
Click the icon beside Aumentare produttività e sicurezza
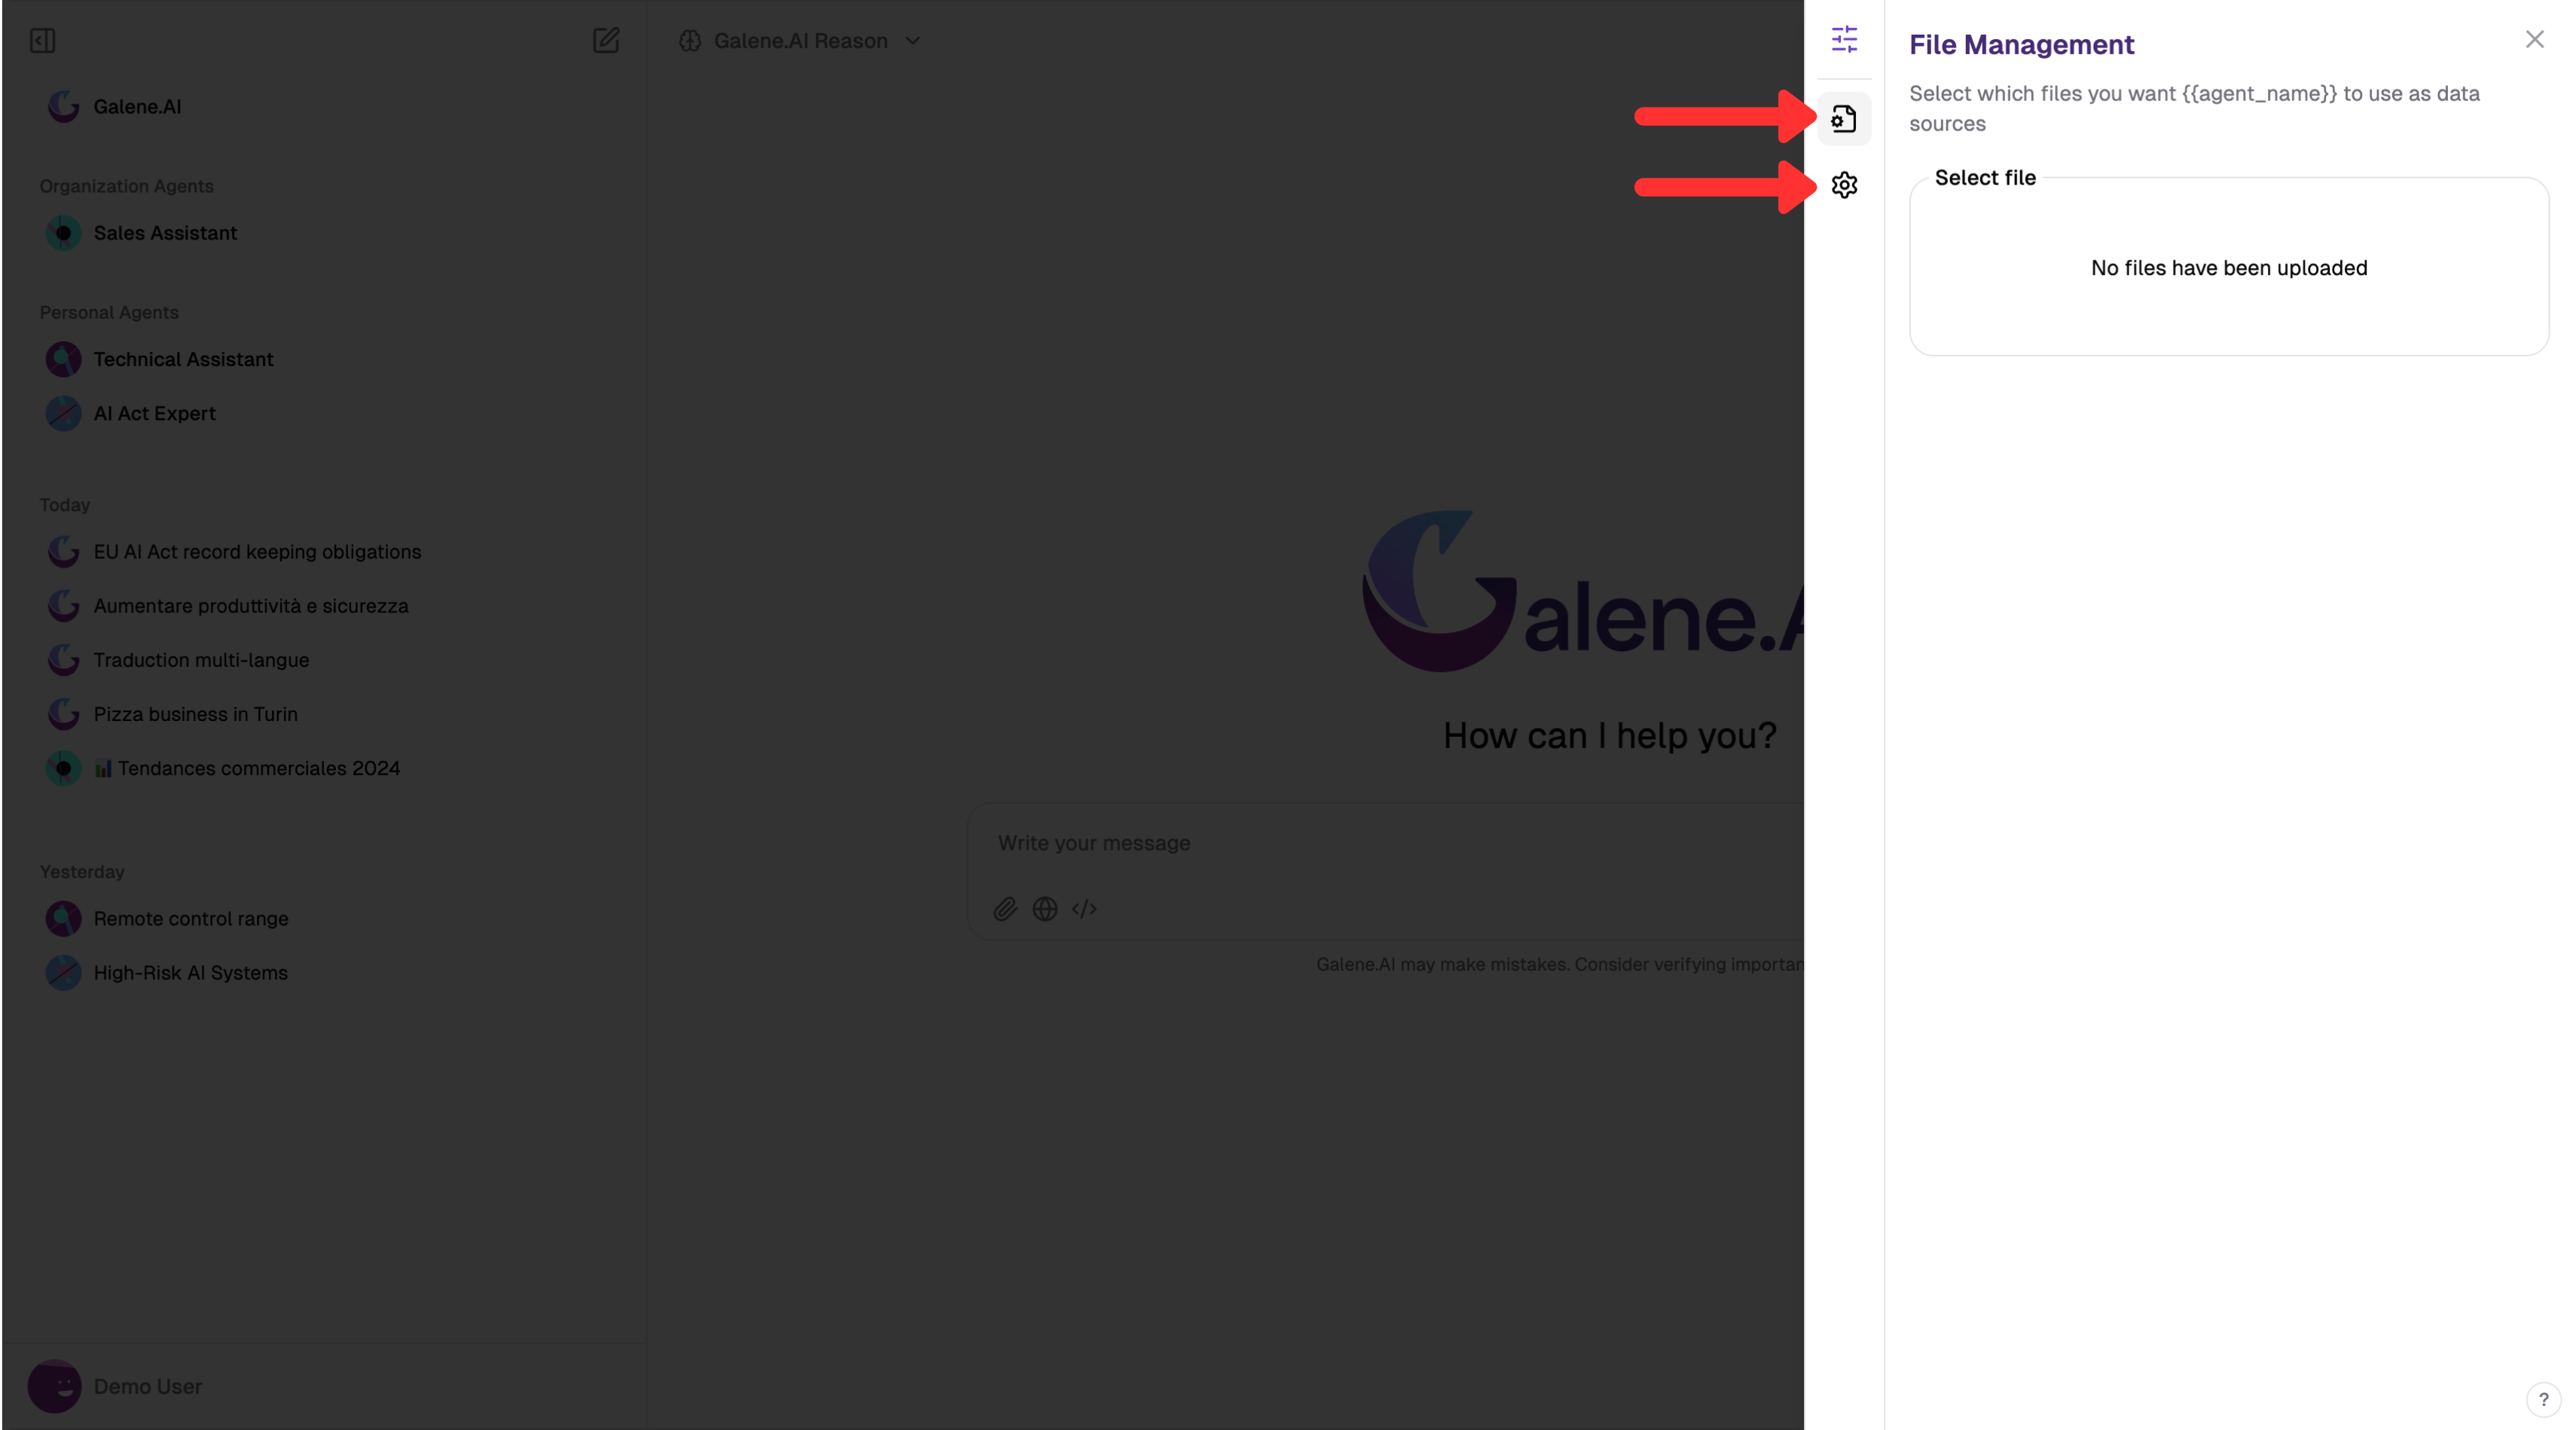coord(63,606)
